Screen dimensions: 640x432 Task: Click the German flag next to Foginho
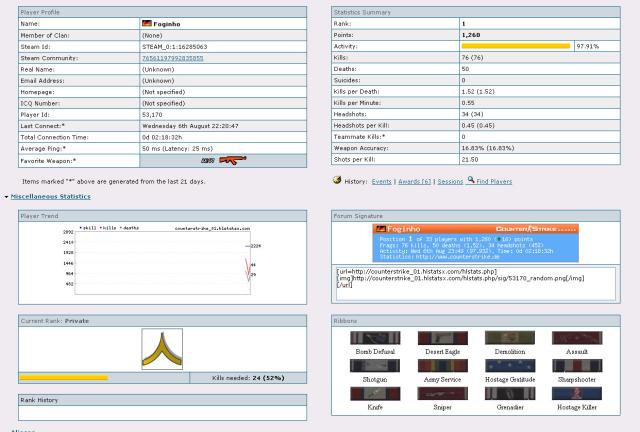coord(149,22)
